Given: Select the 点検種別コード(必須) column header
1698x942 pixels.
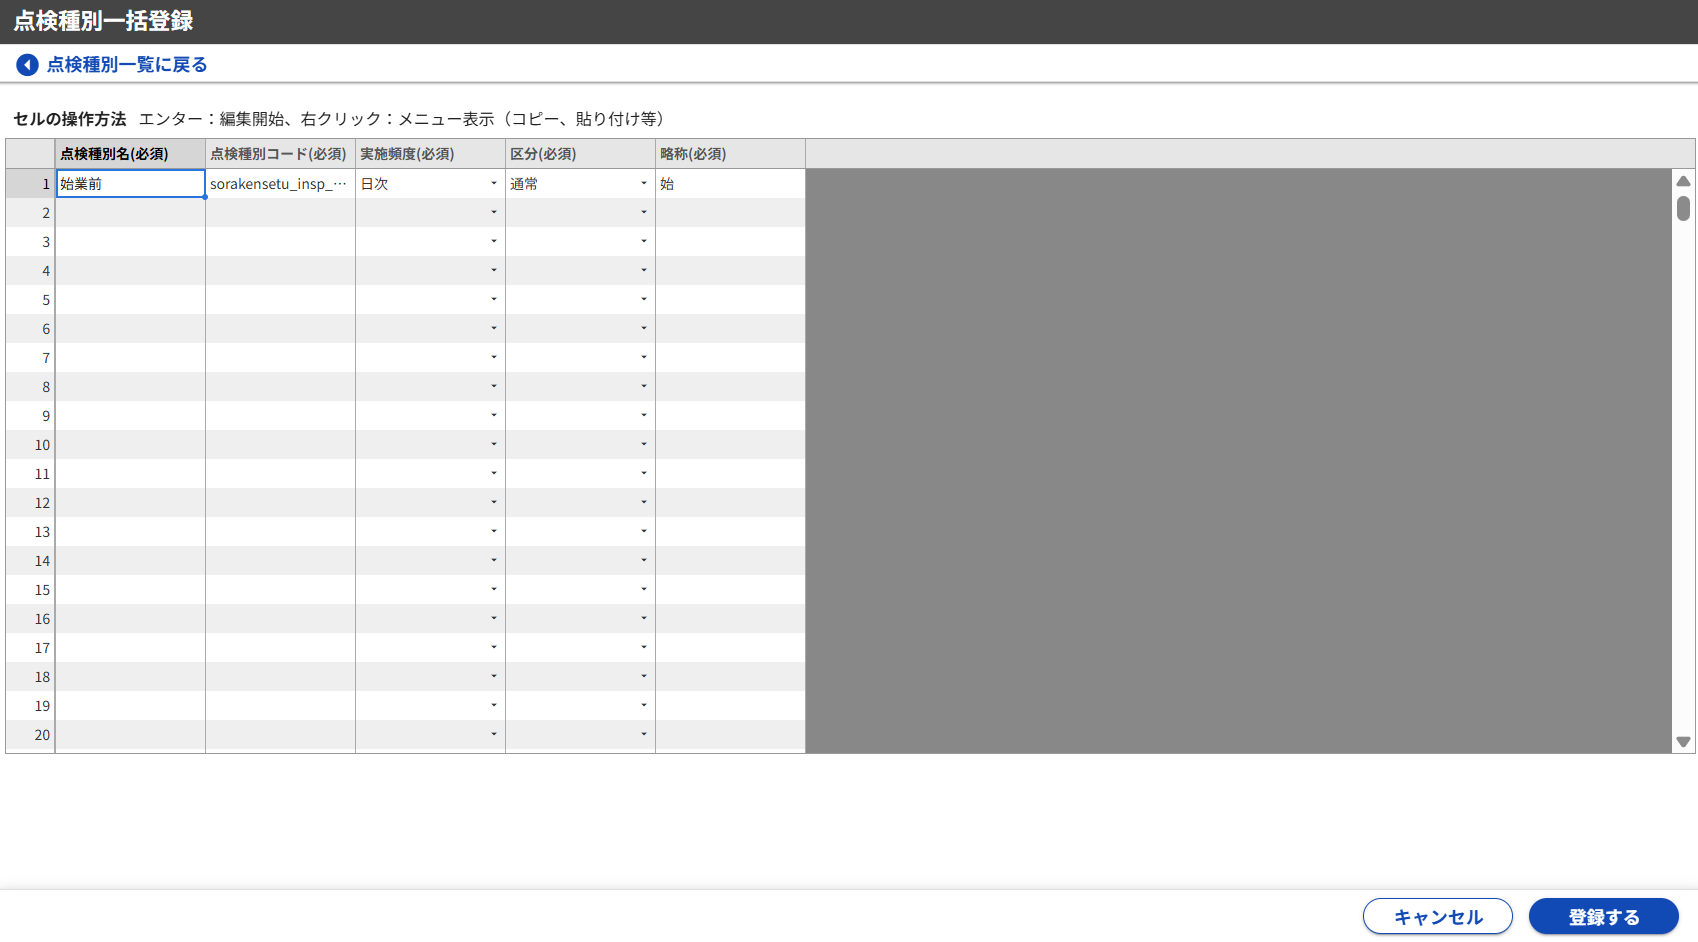Looking at the screenshot, I should click(280, 154).
